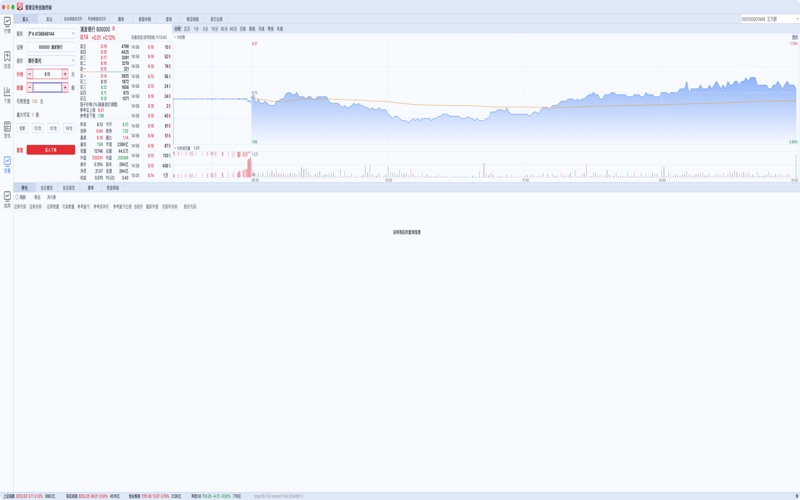Switch to the 新股申购 IPO subscription tab
Viewport: 800px width, 500px height.
point(145,19)
